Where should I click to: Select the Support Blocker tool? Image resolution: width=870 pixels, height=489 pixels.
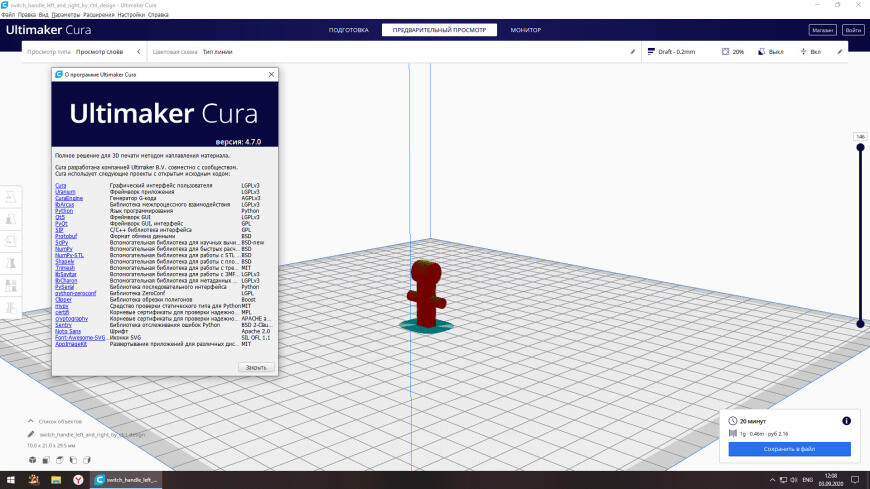[11, 307]
